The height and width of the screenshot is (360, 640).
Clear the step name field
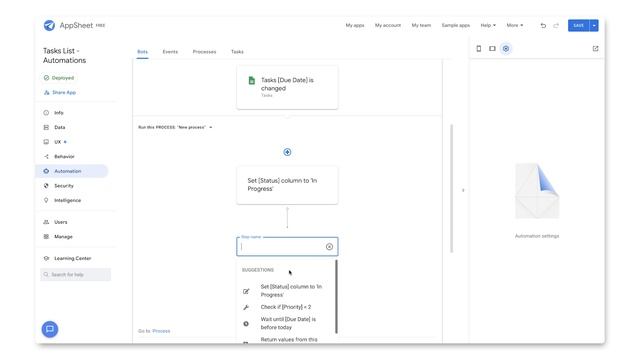tap(329, 247)
